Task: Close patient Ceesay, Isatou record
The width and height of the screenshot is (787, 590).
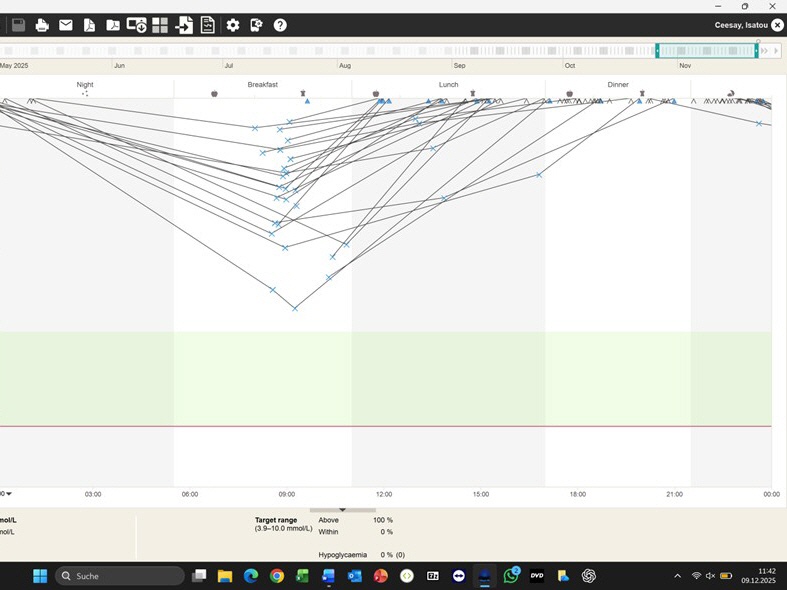Action: pyautogui.click(x=777, y=25)
